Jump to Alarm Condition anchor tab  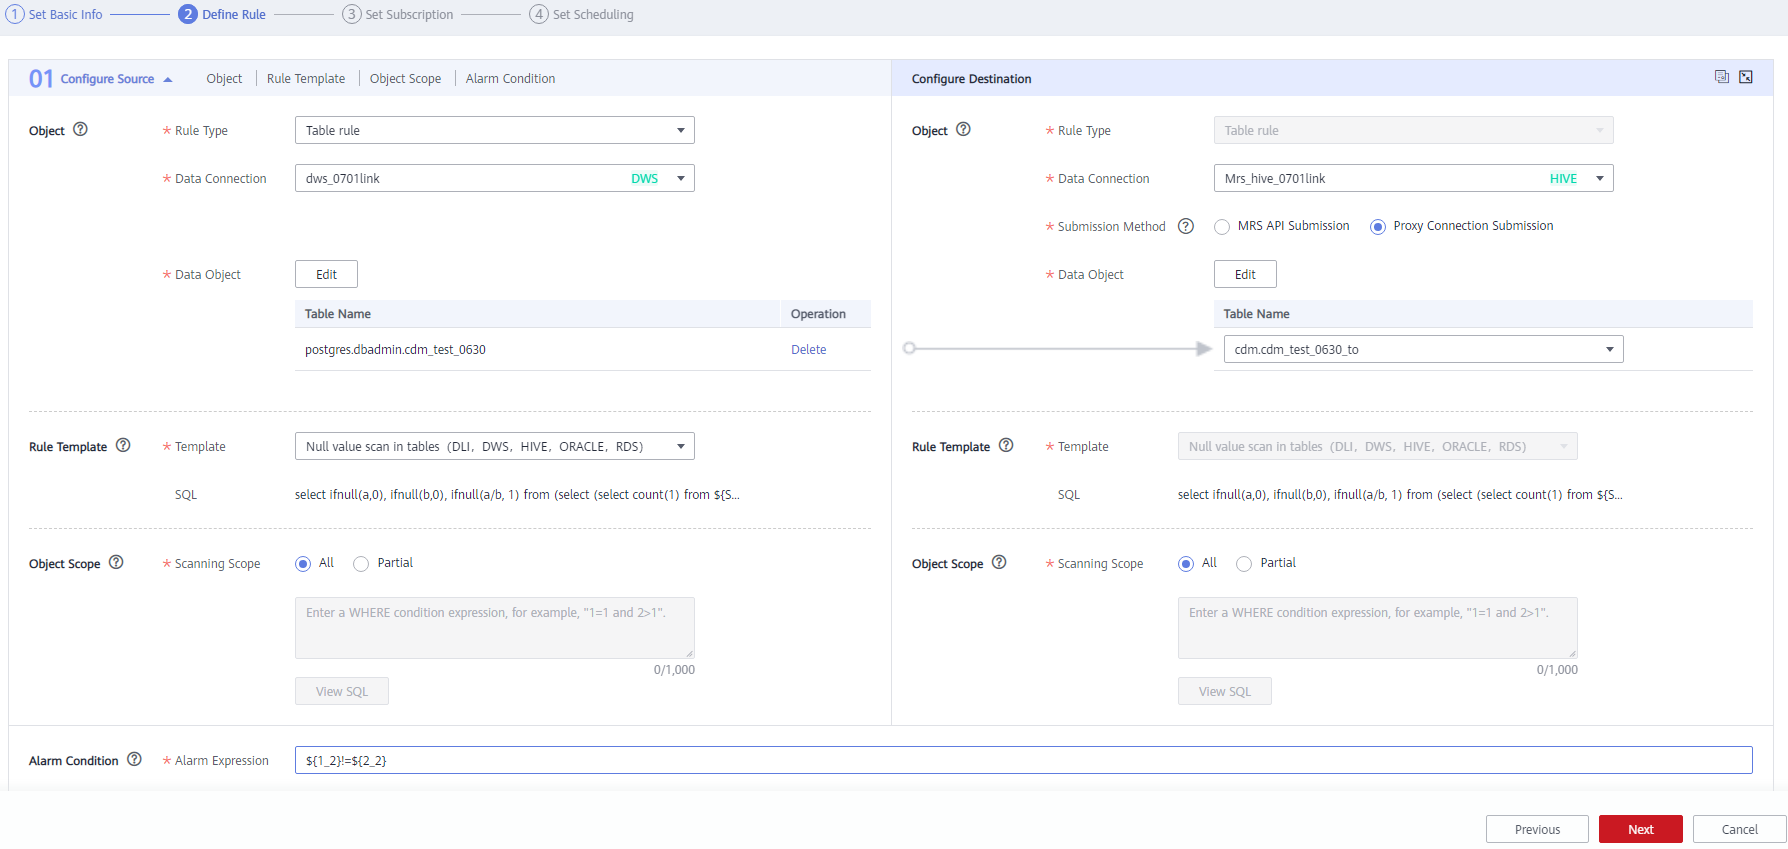pyautogui.click(x=510, y=78)
